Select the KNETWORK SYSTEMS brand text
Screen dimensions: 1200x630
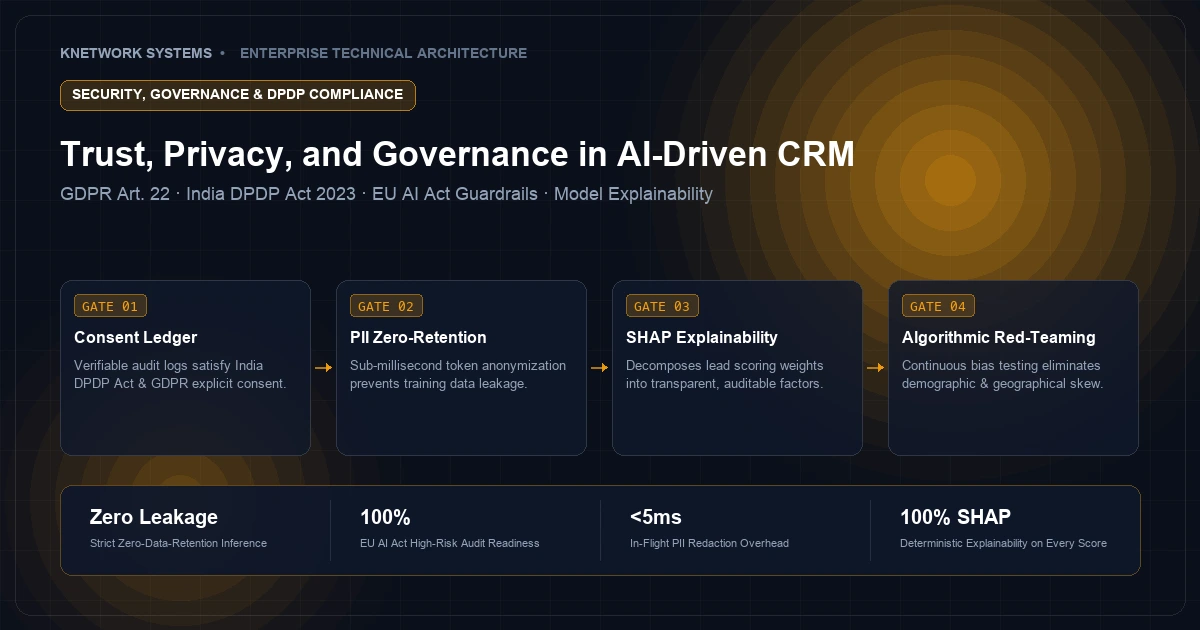136,53
